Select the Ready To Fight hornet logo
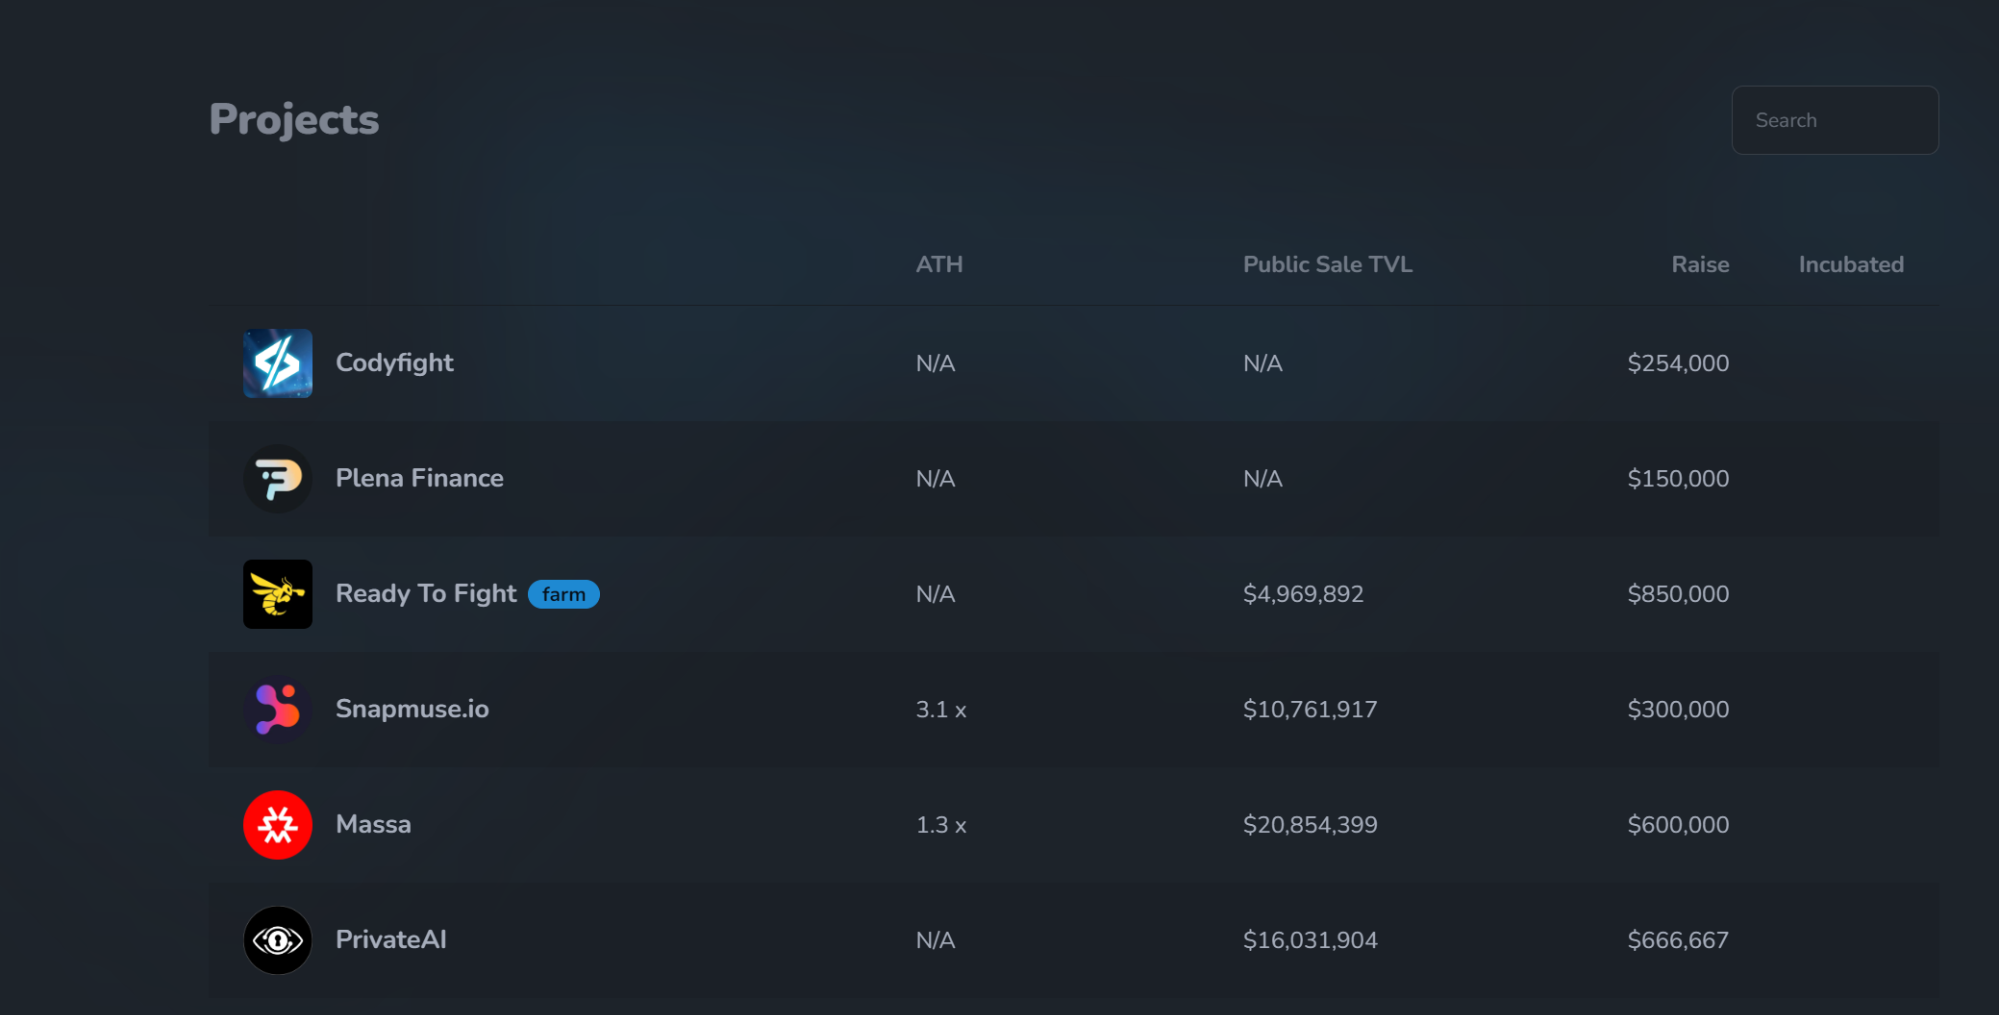Screen dimensions: 1999x1016 click(x=277, y=594)
